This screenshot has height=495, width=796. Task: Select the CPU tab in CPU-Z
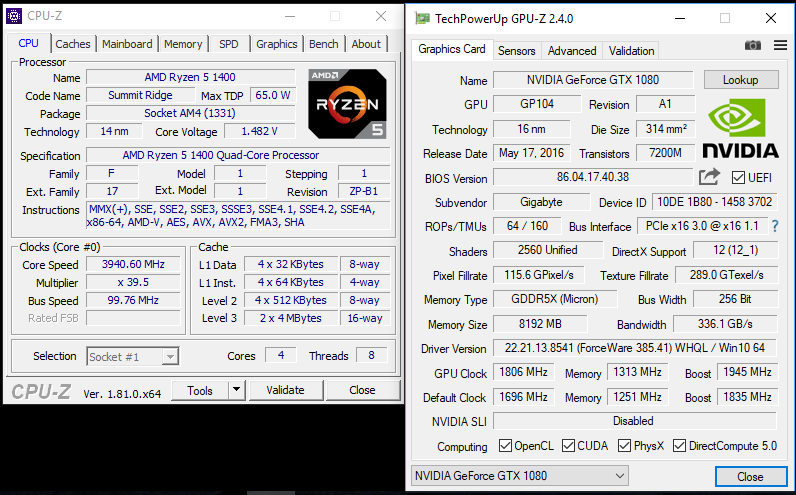pyautogui.click(x=28, y=43)
